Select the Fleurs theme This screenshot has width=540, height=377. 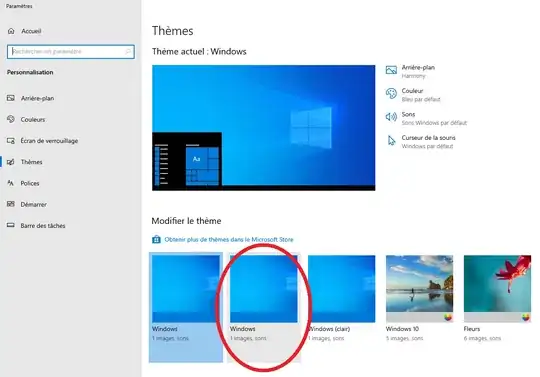[497, 299]
